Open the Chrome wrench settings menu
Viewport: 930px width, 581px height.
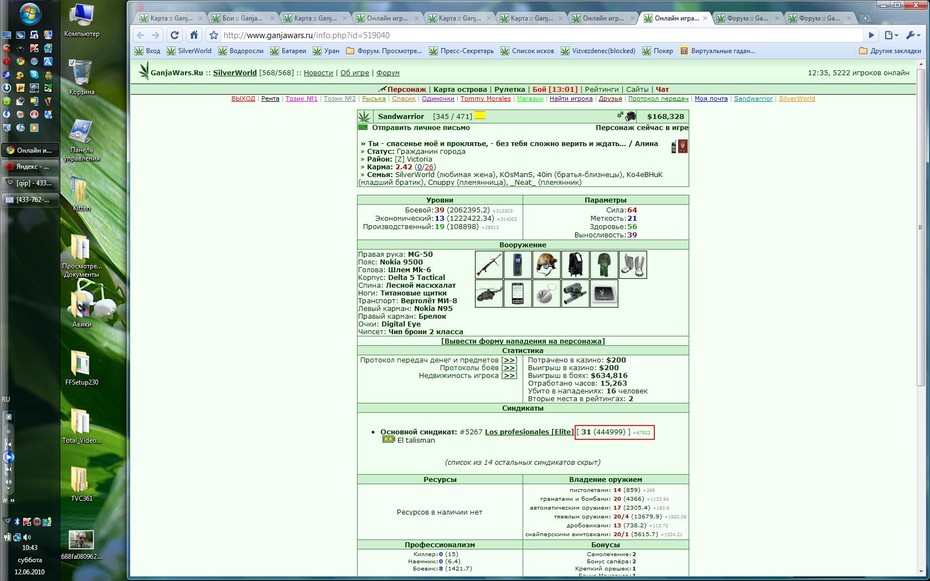(x=912, y=35)
